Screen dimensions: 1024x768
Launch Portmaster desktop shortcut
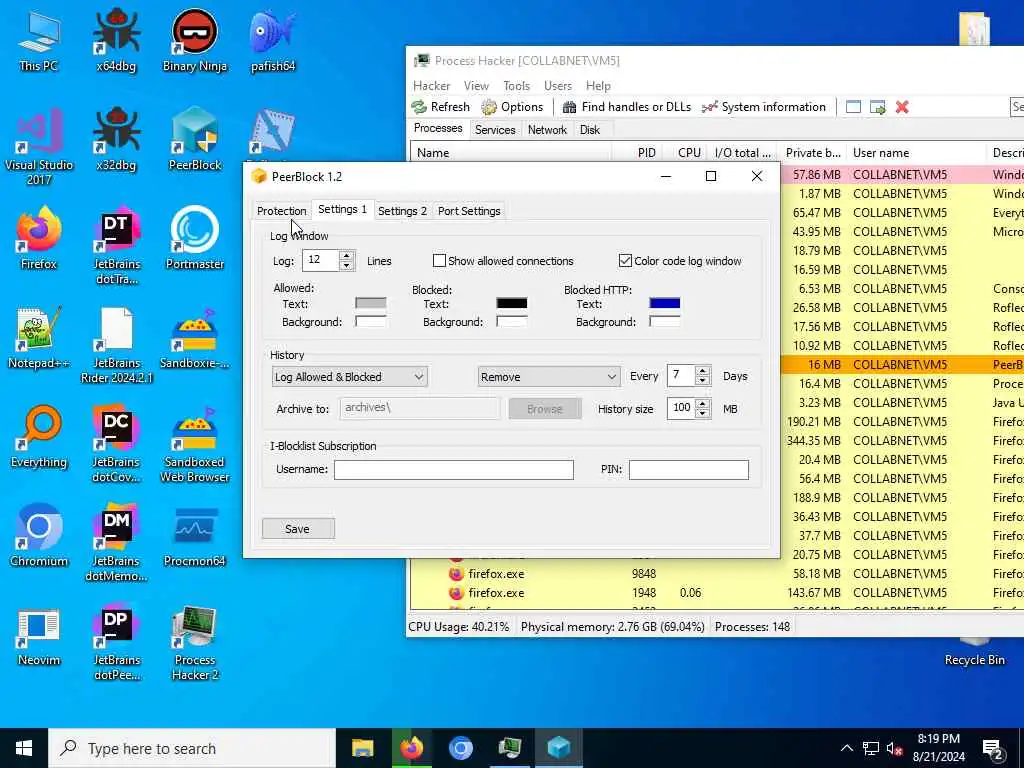click(195, 239)
